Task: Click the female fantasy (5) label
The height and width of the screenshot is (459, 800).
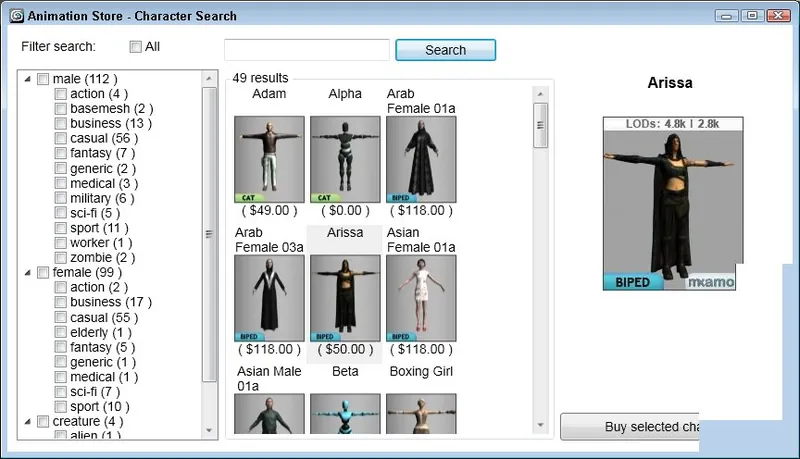Action: 103,347
